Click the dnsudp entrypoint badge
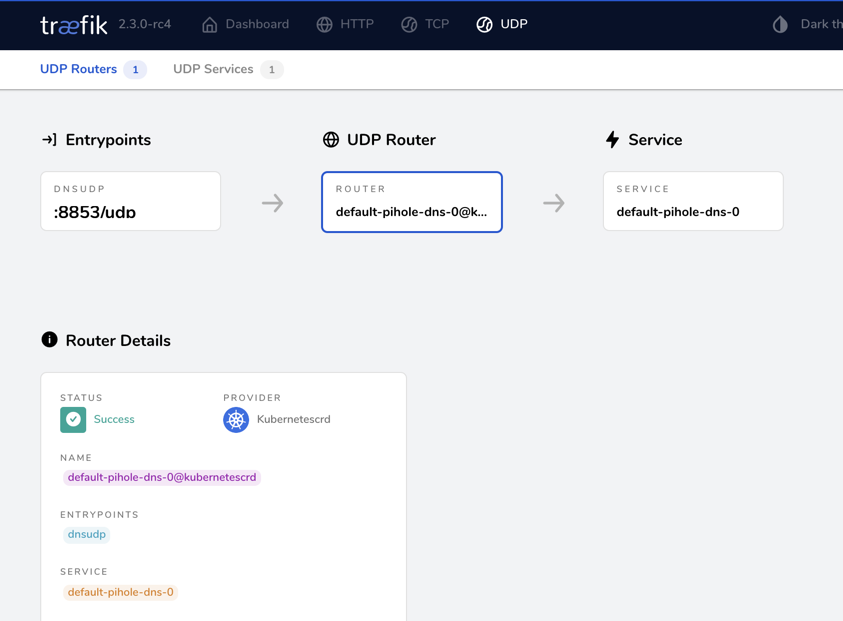 (86, 534)
